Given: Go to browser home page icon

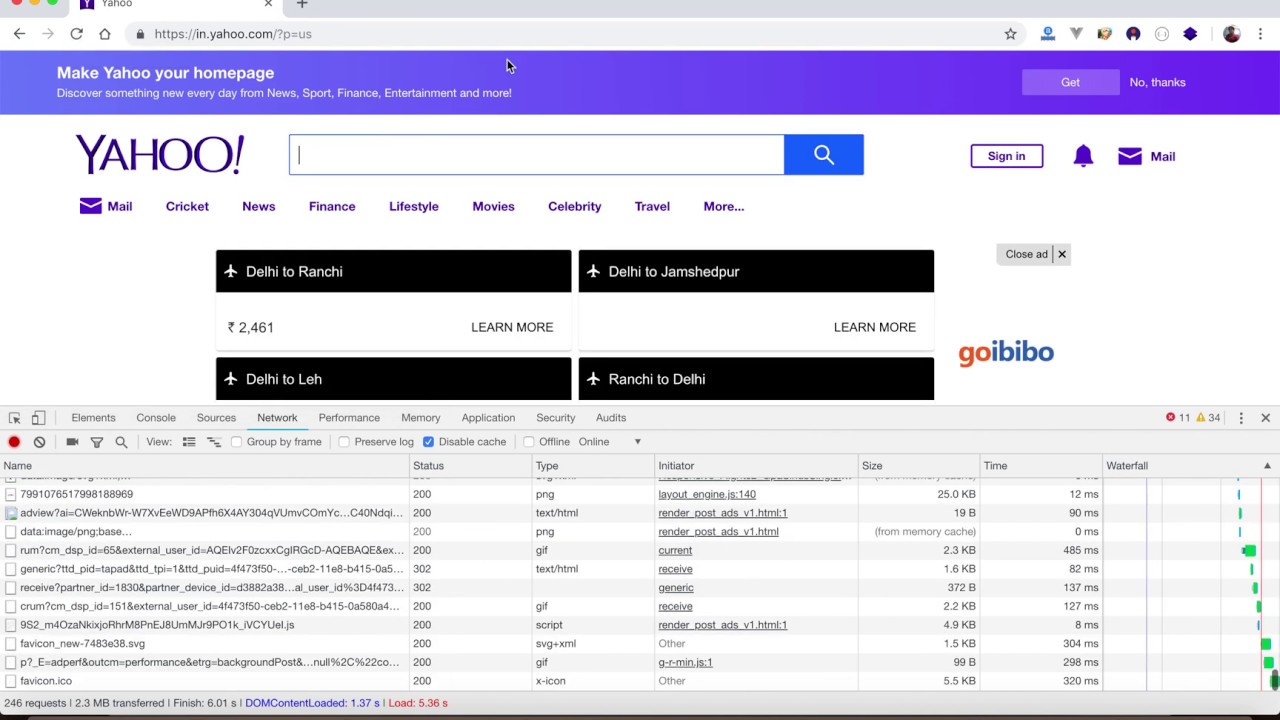Looking at the screenshot, I should 105,34.
